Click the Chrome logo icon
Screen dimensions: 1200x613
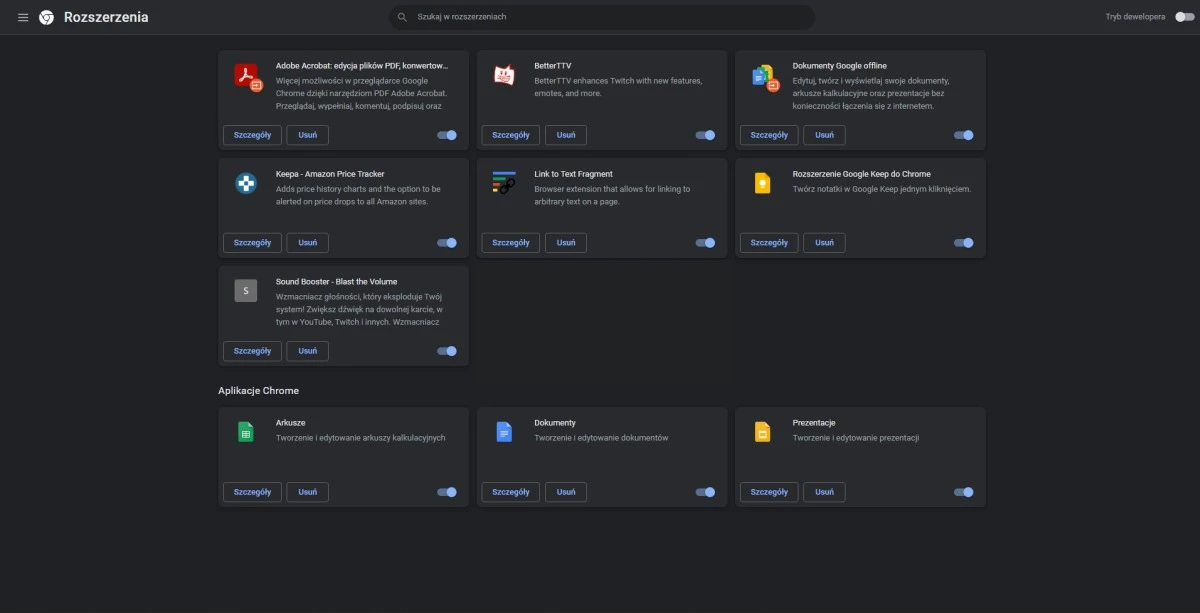click(x=46, y=17)
